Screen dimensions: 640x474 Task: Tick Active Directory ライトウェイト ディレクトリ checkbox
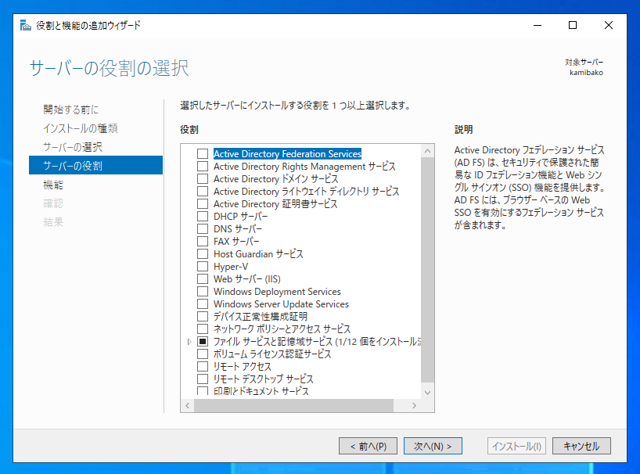coord(202,191)
